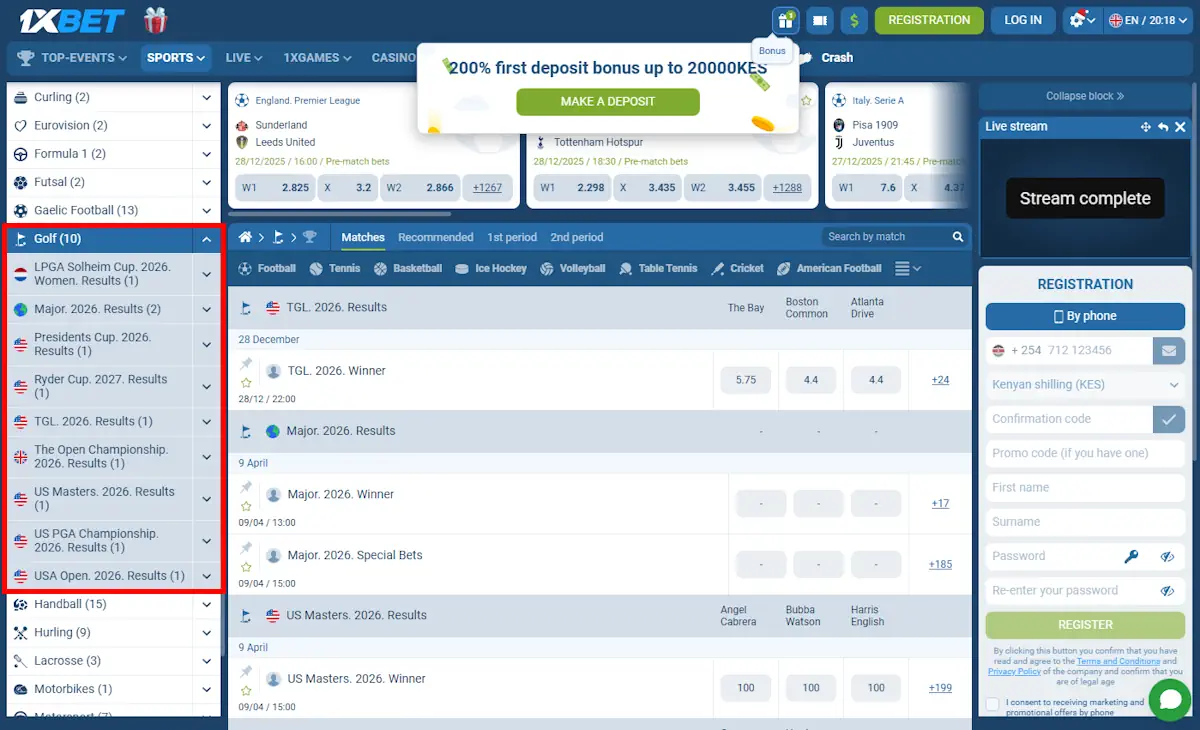Click the MAKE A DEPOSIT button
This screenshot has height=730, width=1200.
point(608,102)
